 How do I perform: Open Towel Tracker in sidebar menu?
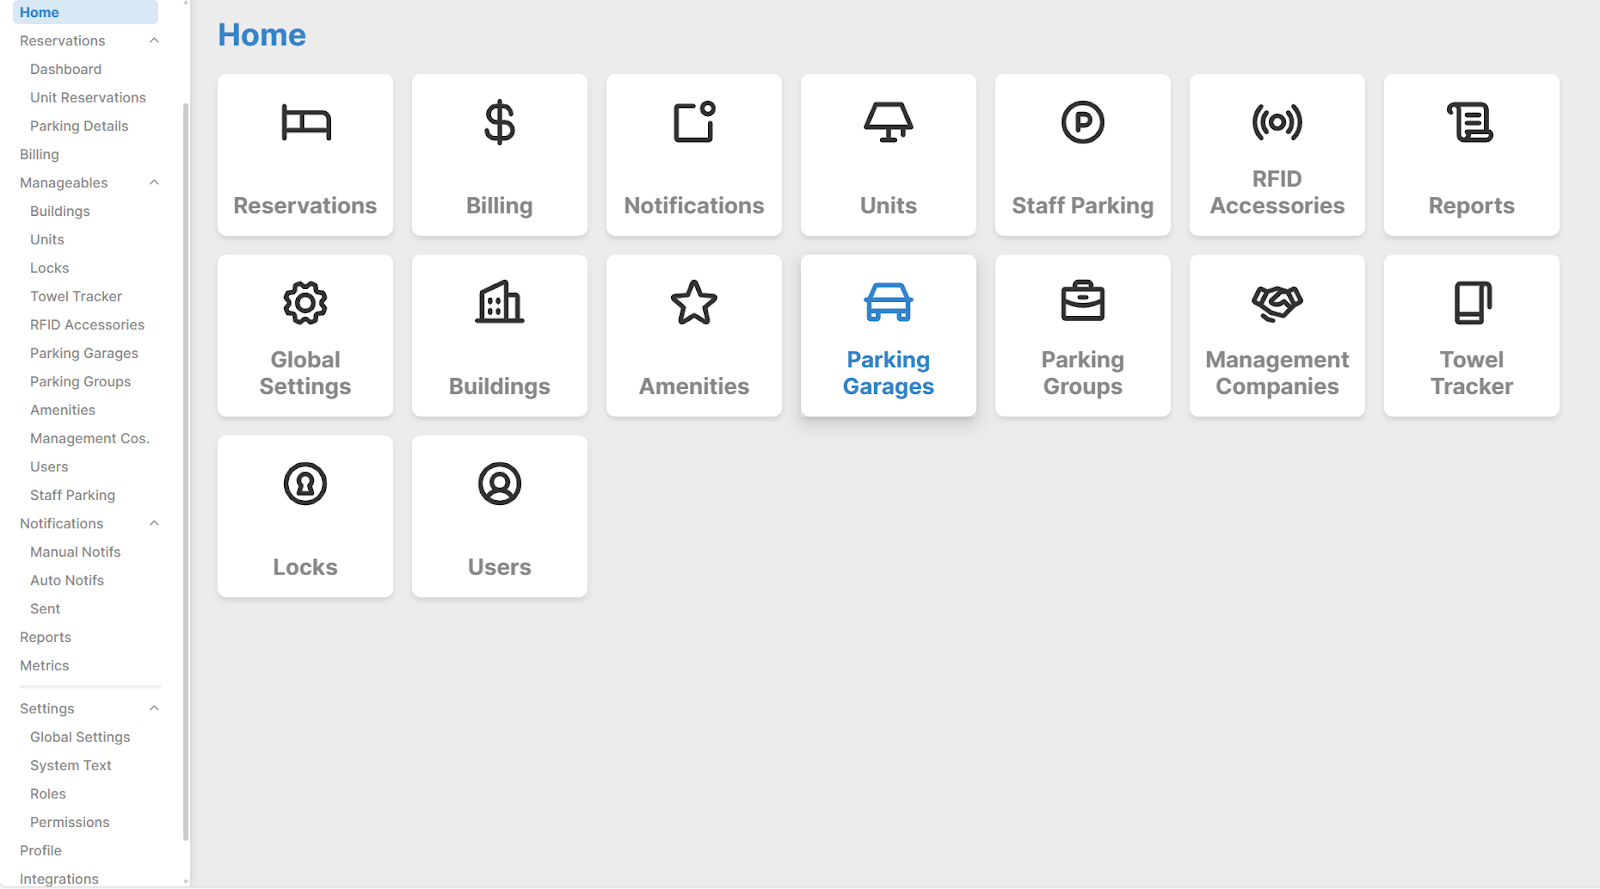coord(76,297)
